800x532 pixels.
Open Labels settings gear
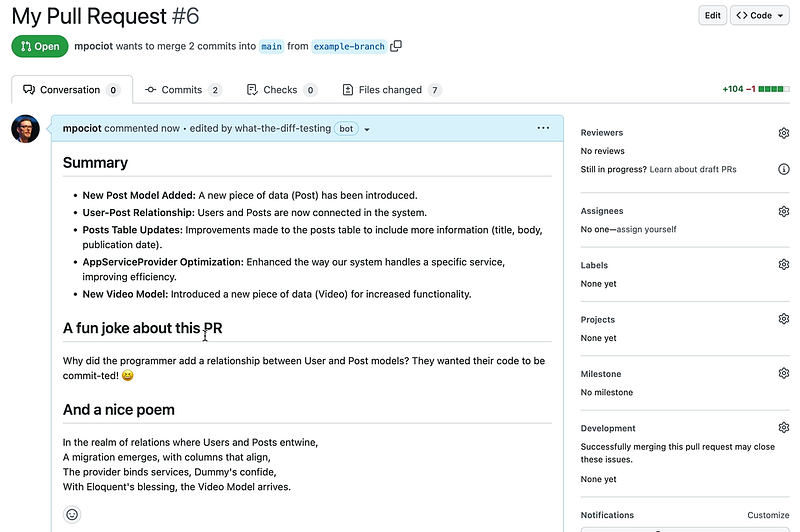784,264
